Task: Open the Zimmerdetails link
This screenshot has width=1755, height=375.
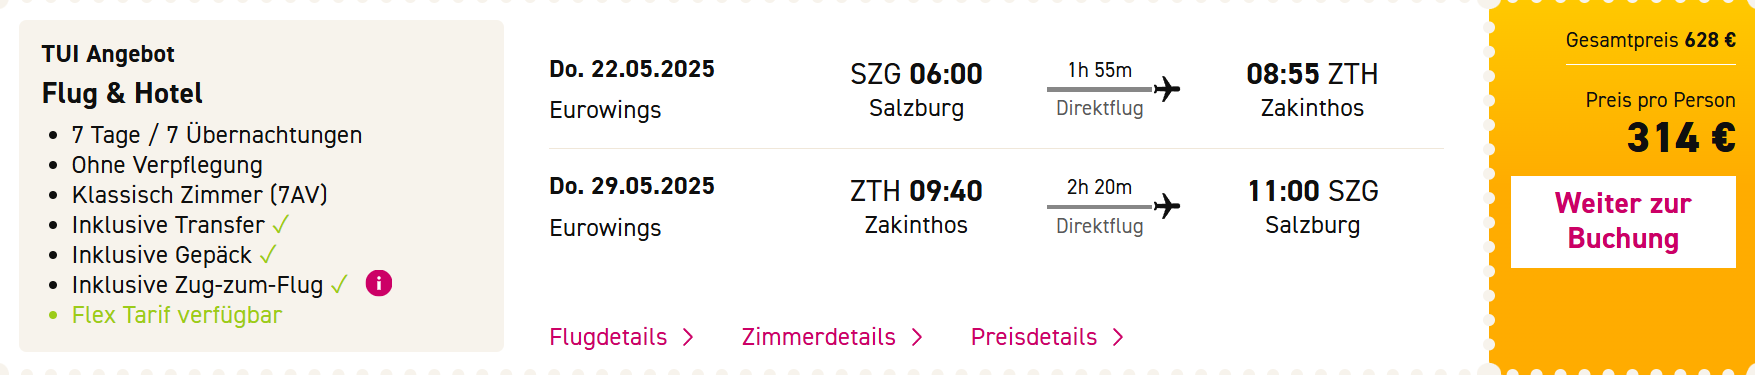Action: pos(818,337)
